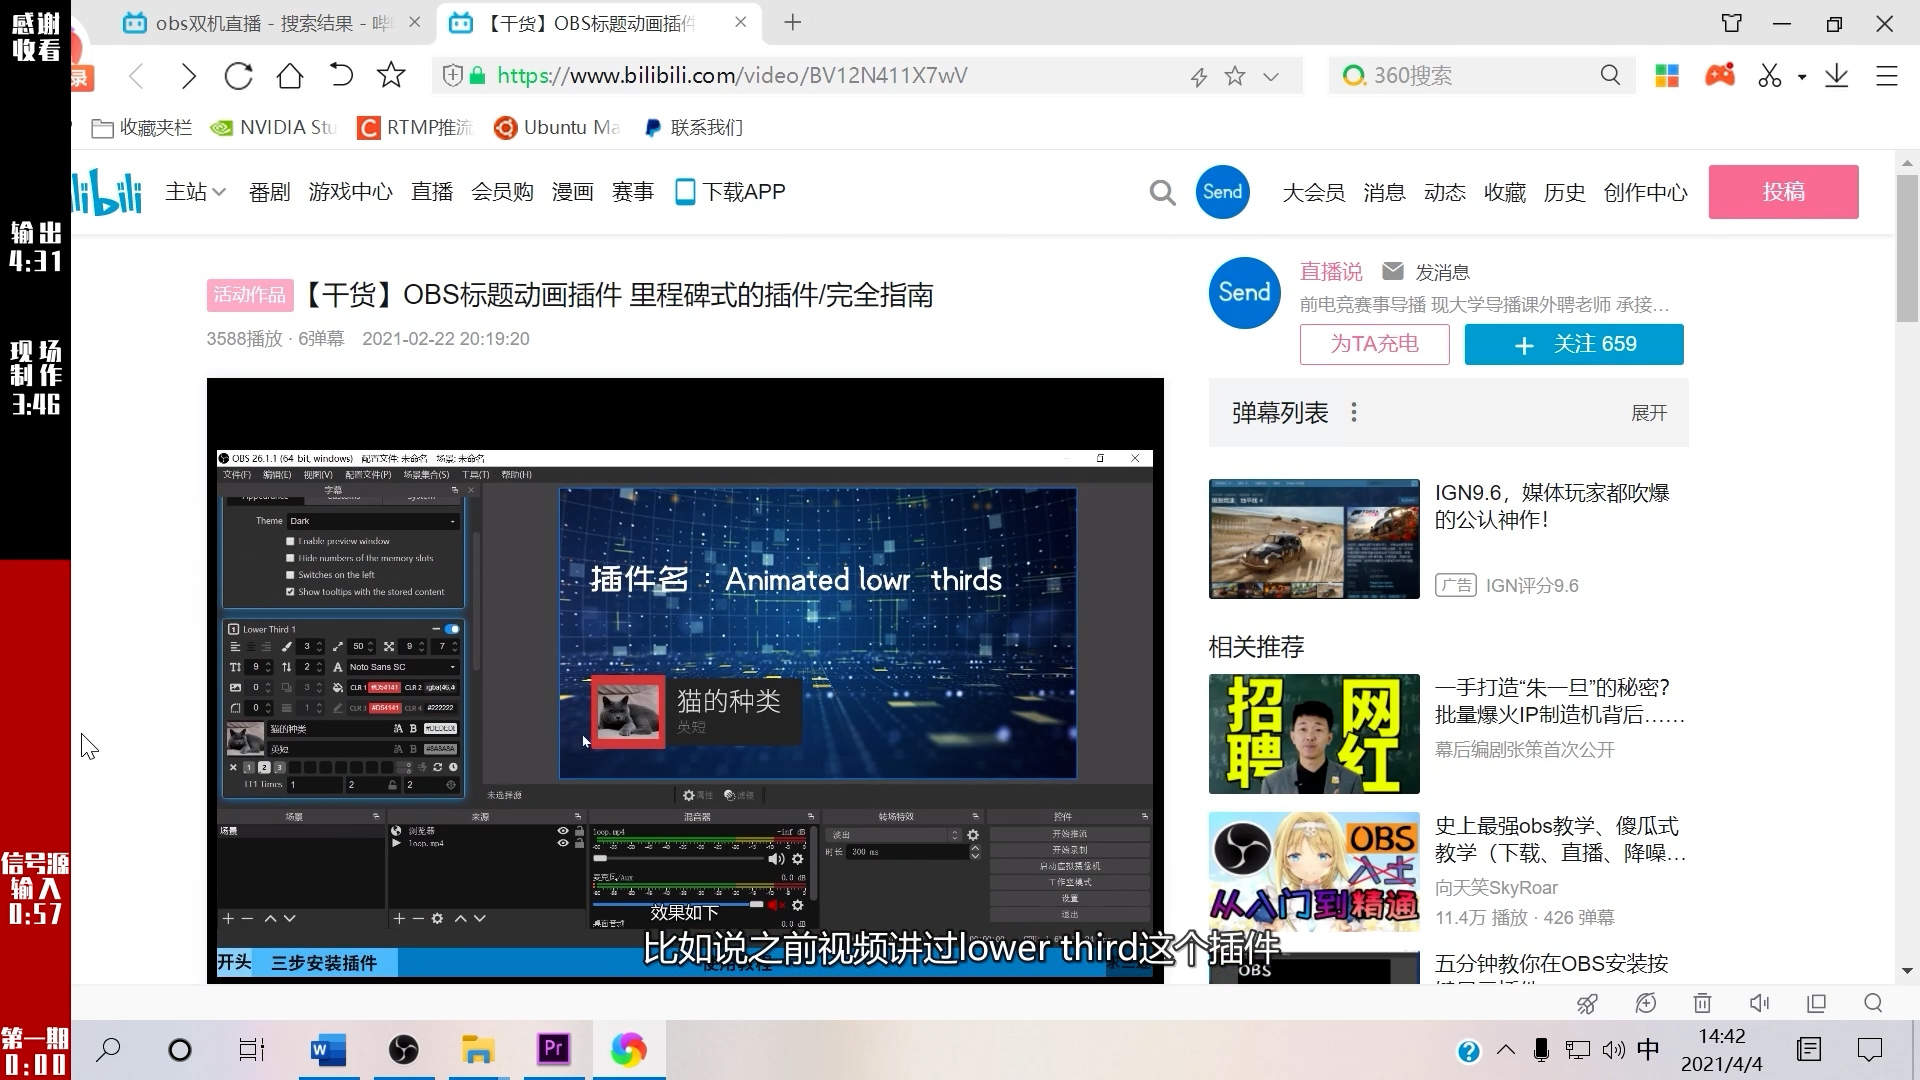Follow 直播说 with the 关注 button

(x=1573, y=344)
